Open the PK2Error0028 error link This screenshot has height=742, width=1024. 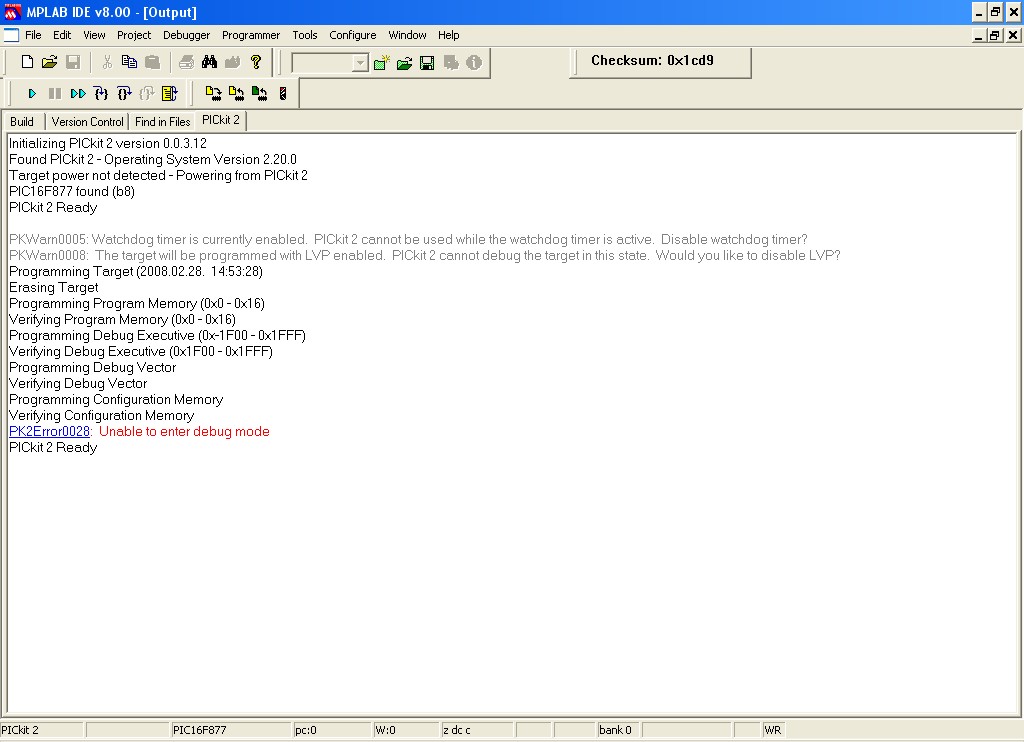pos(50,432)
